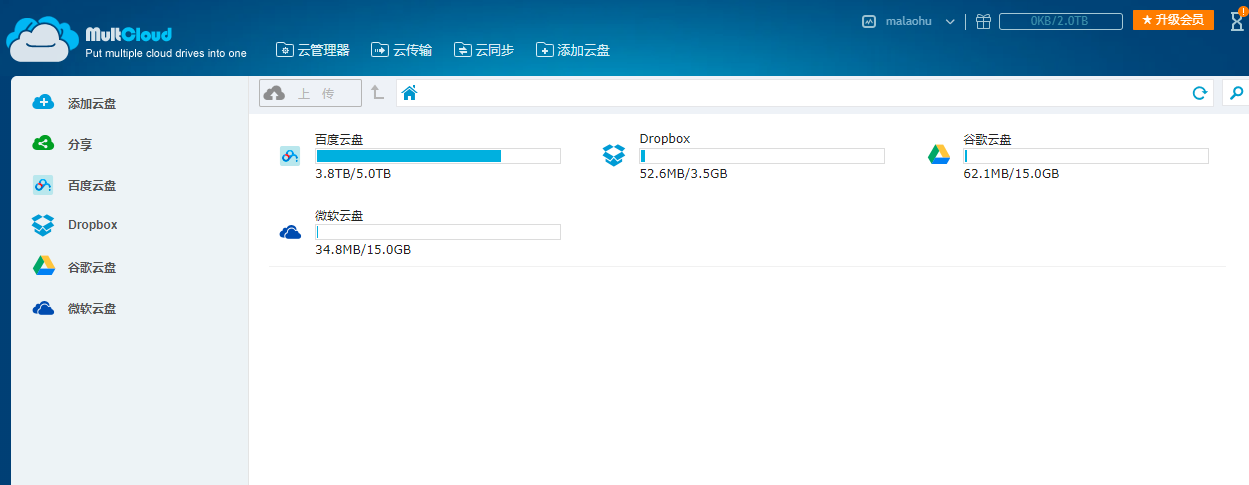1249x485 pixels.
Task: Click the 34.8MB/15.0GB usage text
Action: click(363, 250)
